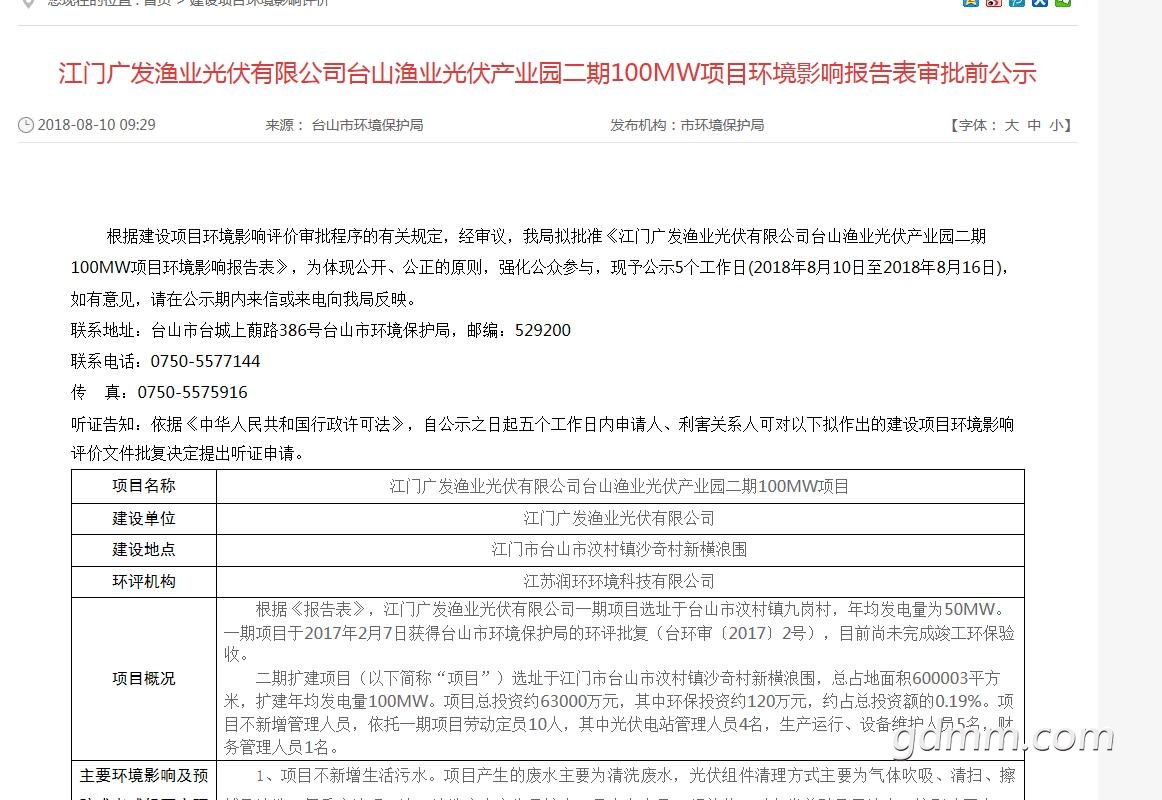Click the contact address line with 邮编 529200
This screenshot has width=1162, height=800.
(321, 330)
